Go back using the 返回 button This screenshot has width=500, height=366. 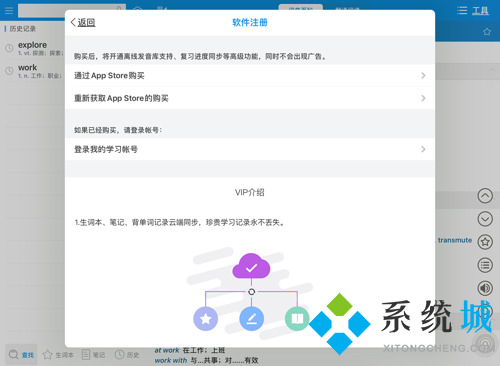point(83,22)
